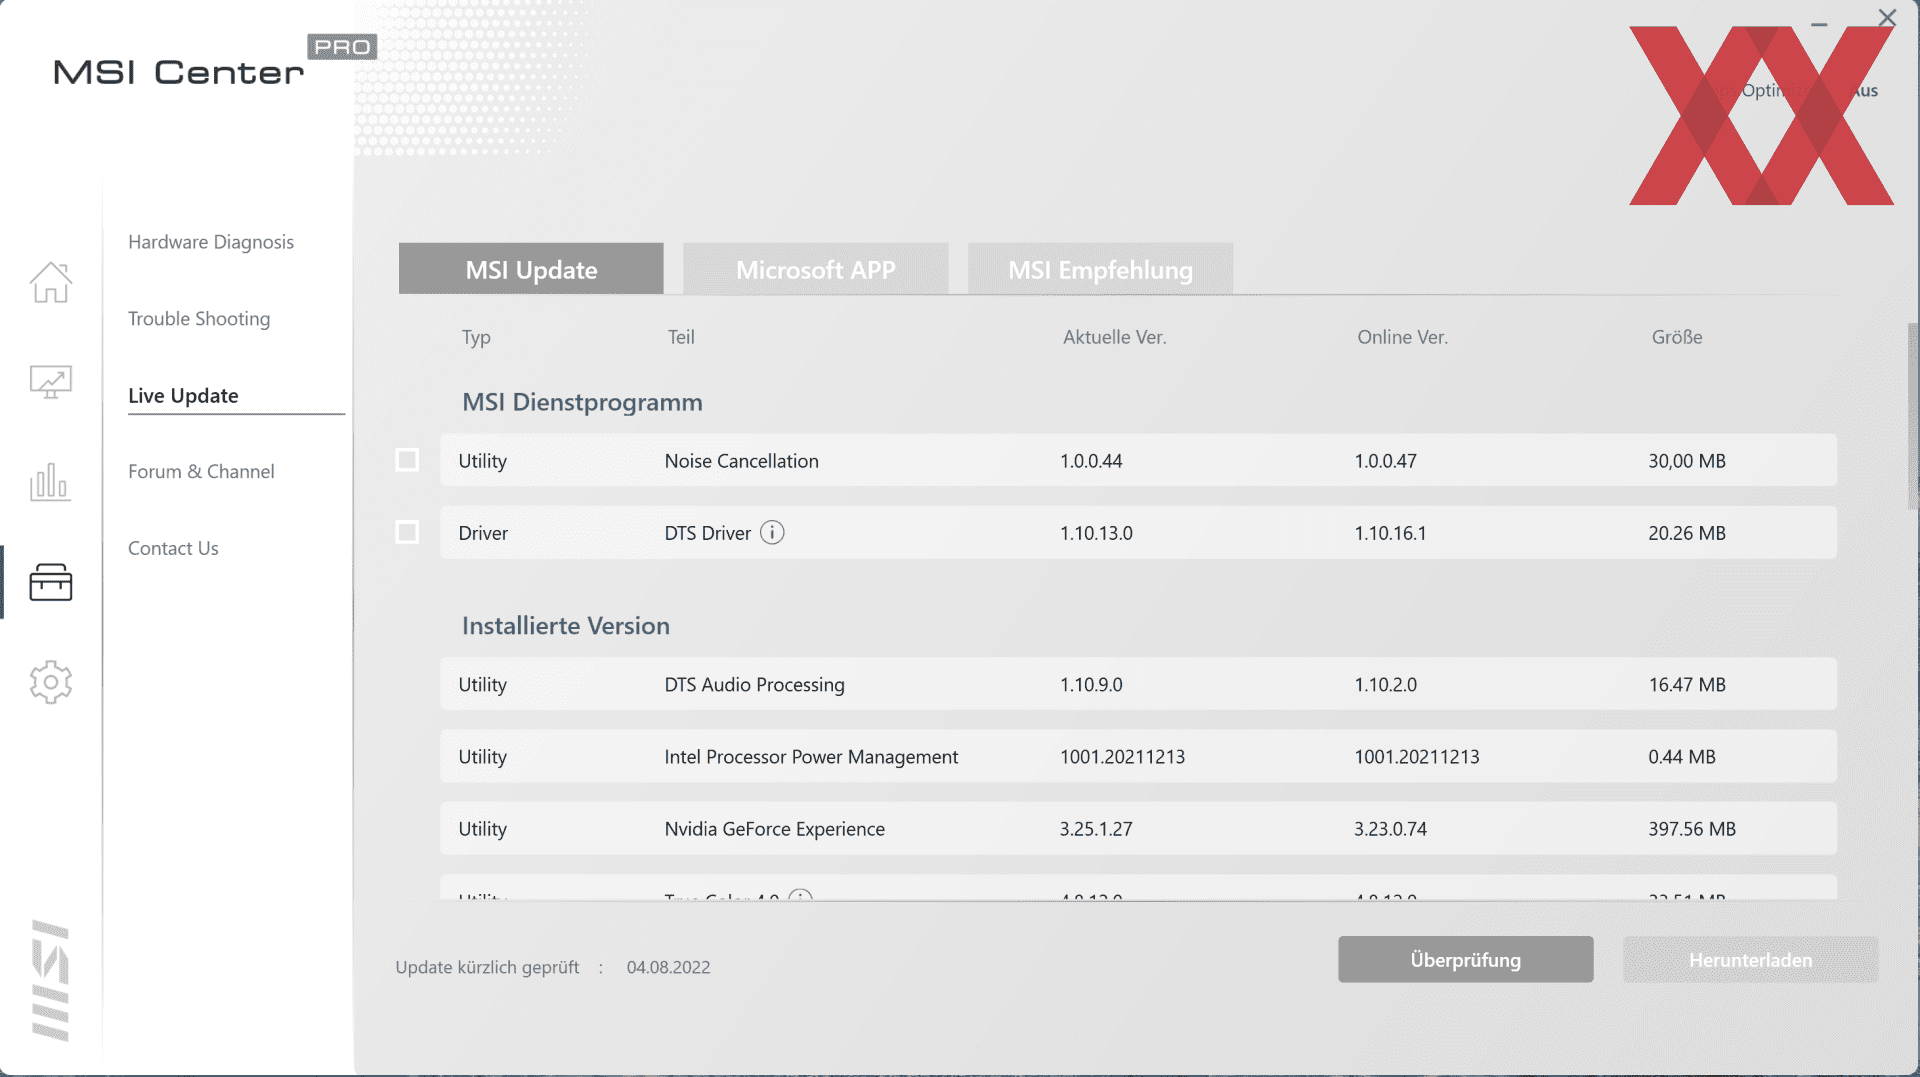Click online version 3.23.0.74
The width and height of the screenshot is (1920, 1077).
point(1390,829)
